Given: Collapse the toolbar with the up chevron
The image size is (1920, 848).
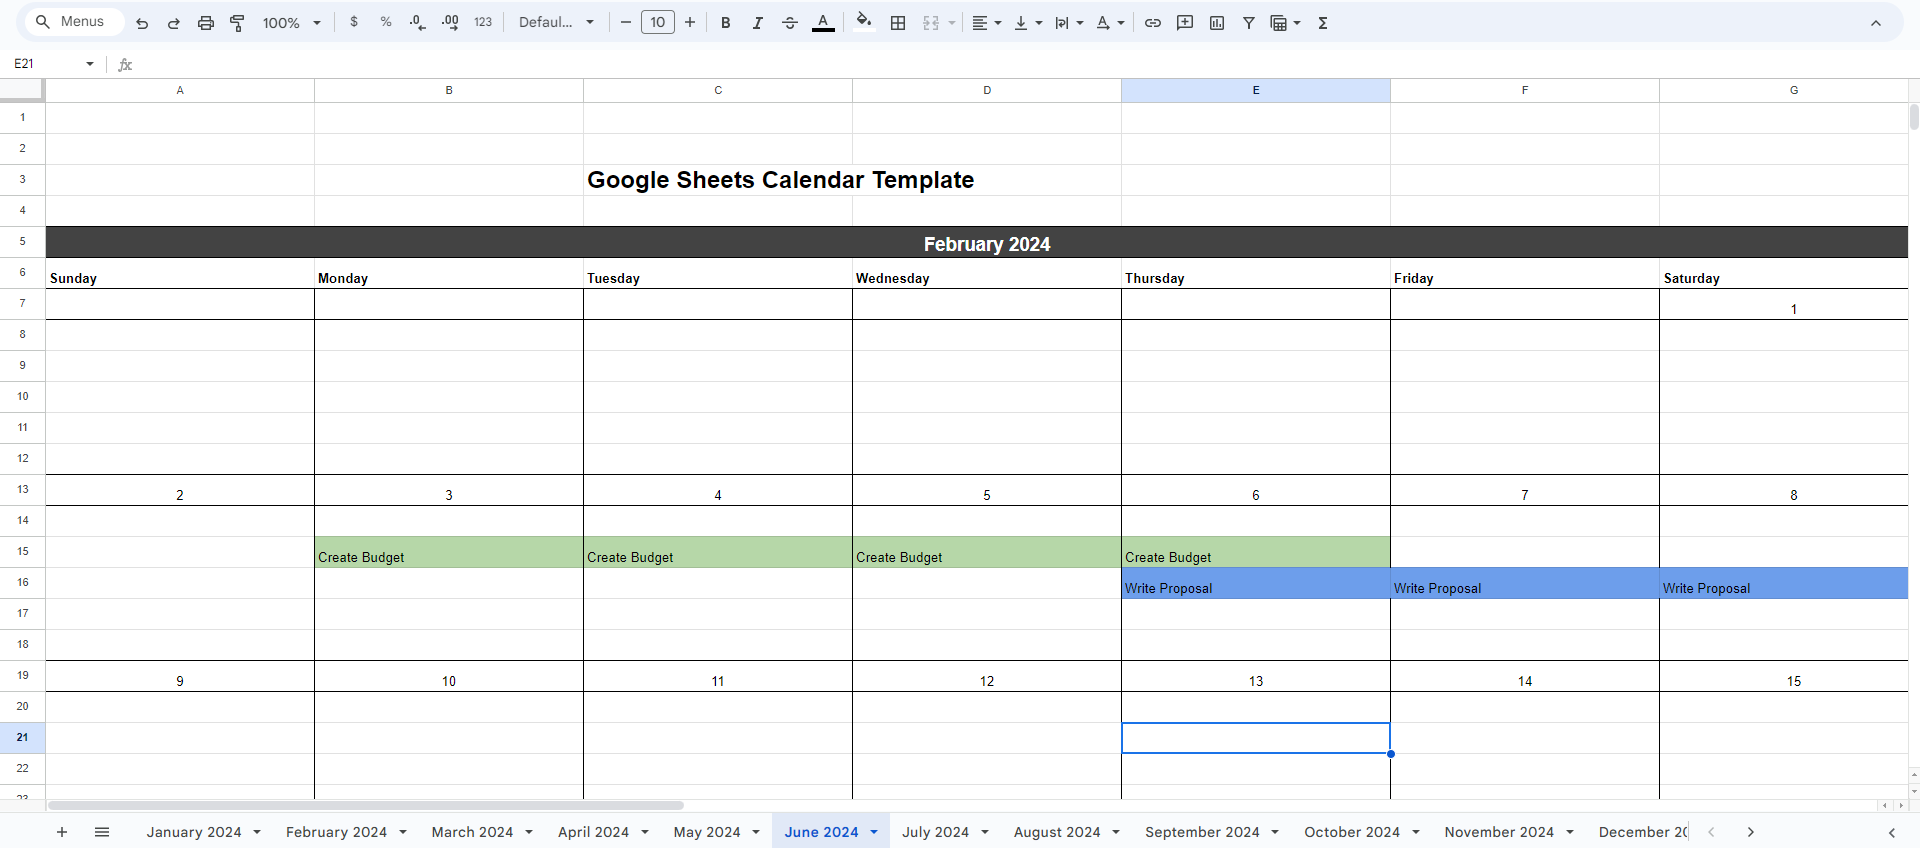Looking at the screenshot, I should coord(1876,23).
